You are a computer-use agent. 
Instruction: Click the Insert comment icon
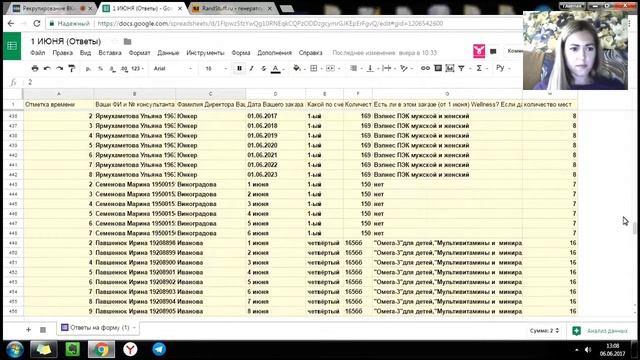[x=438, y=68]
